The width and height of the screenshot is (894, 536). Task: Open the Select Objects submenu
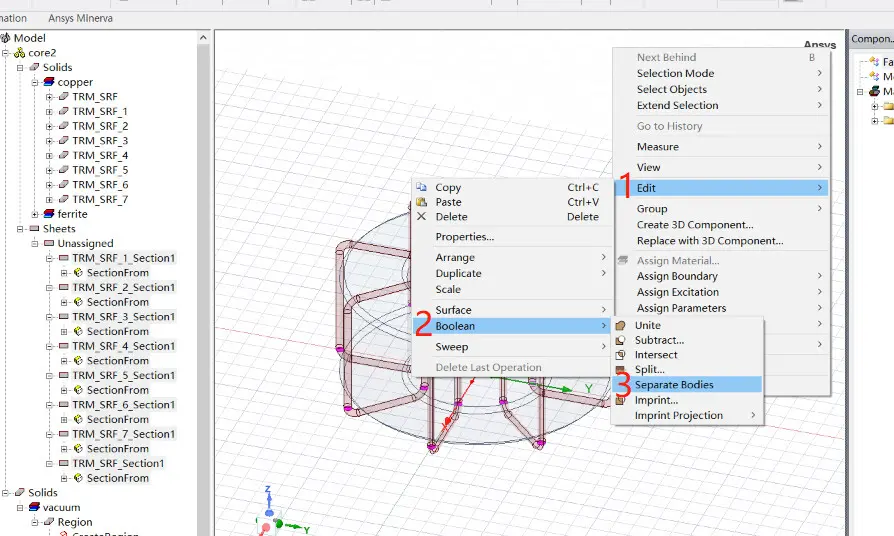tap(722, 89)
